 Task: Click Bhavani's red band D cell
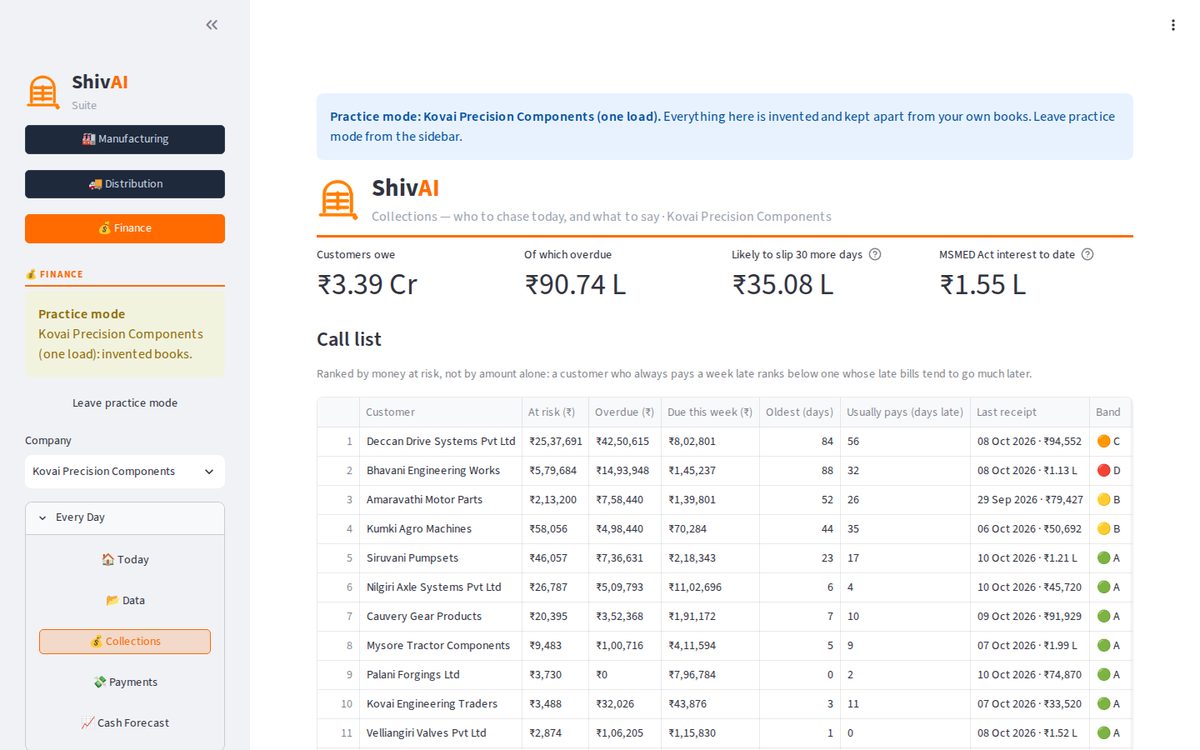tap(1110, 470)
